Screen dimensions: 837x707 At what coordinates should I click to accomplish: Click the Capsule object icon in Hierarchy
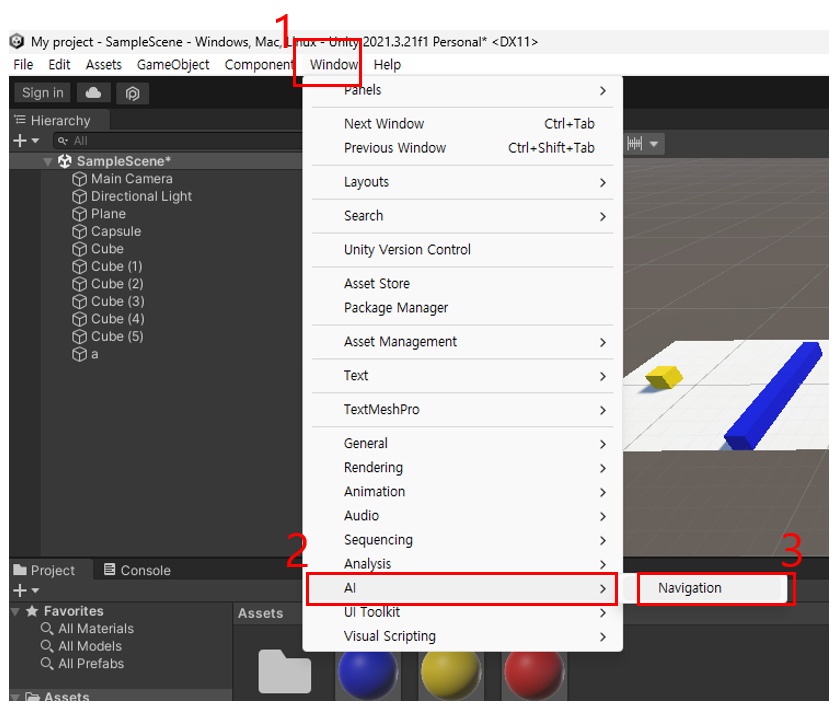coord(79,232)
